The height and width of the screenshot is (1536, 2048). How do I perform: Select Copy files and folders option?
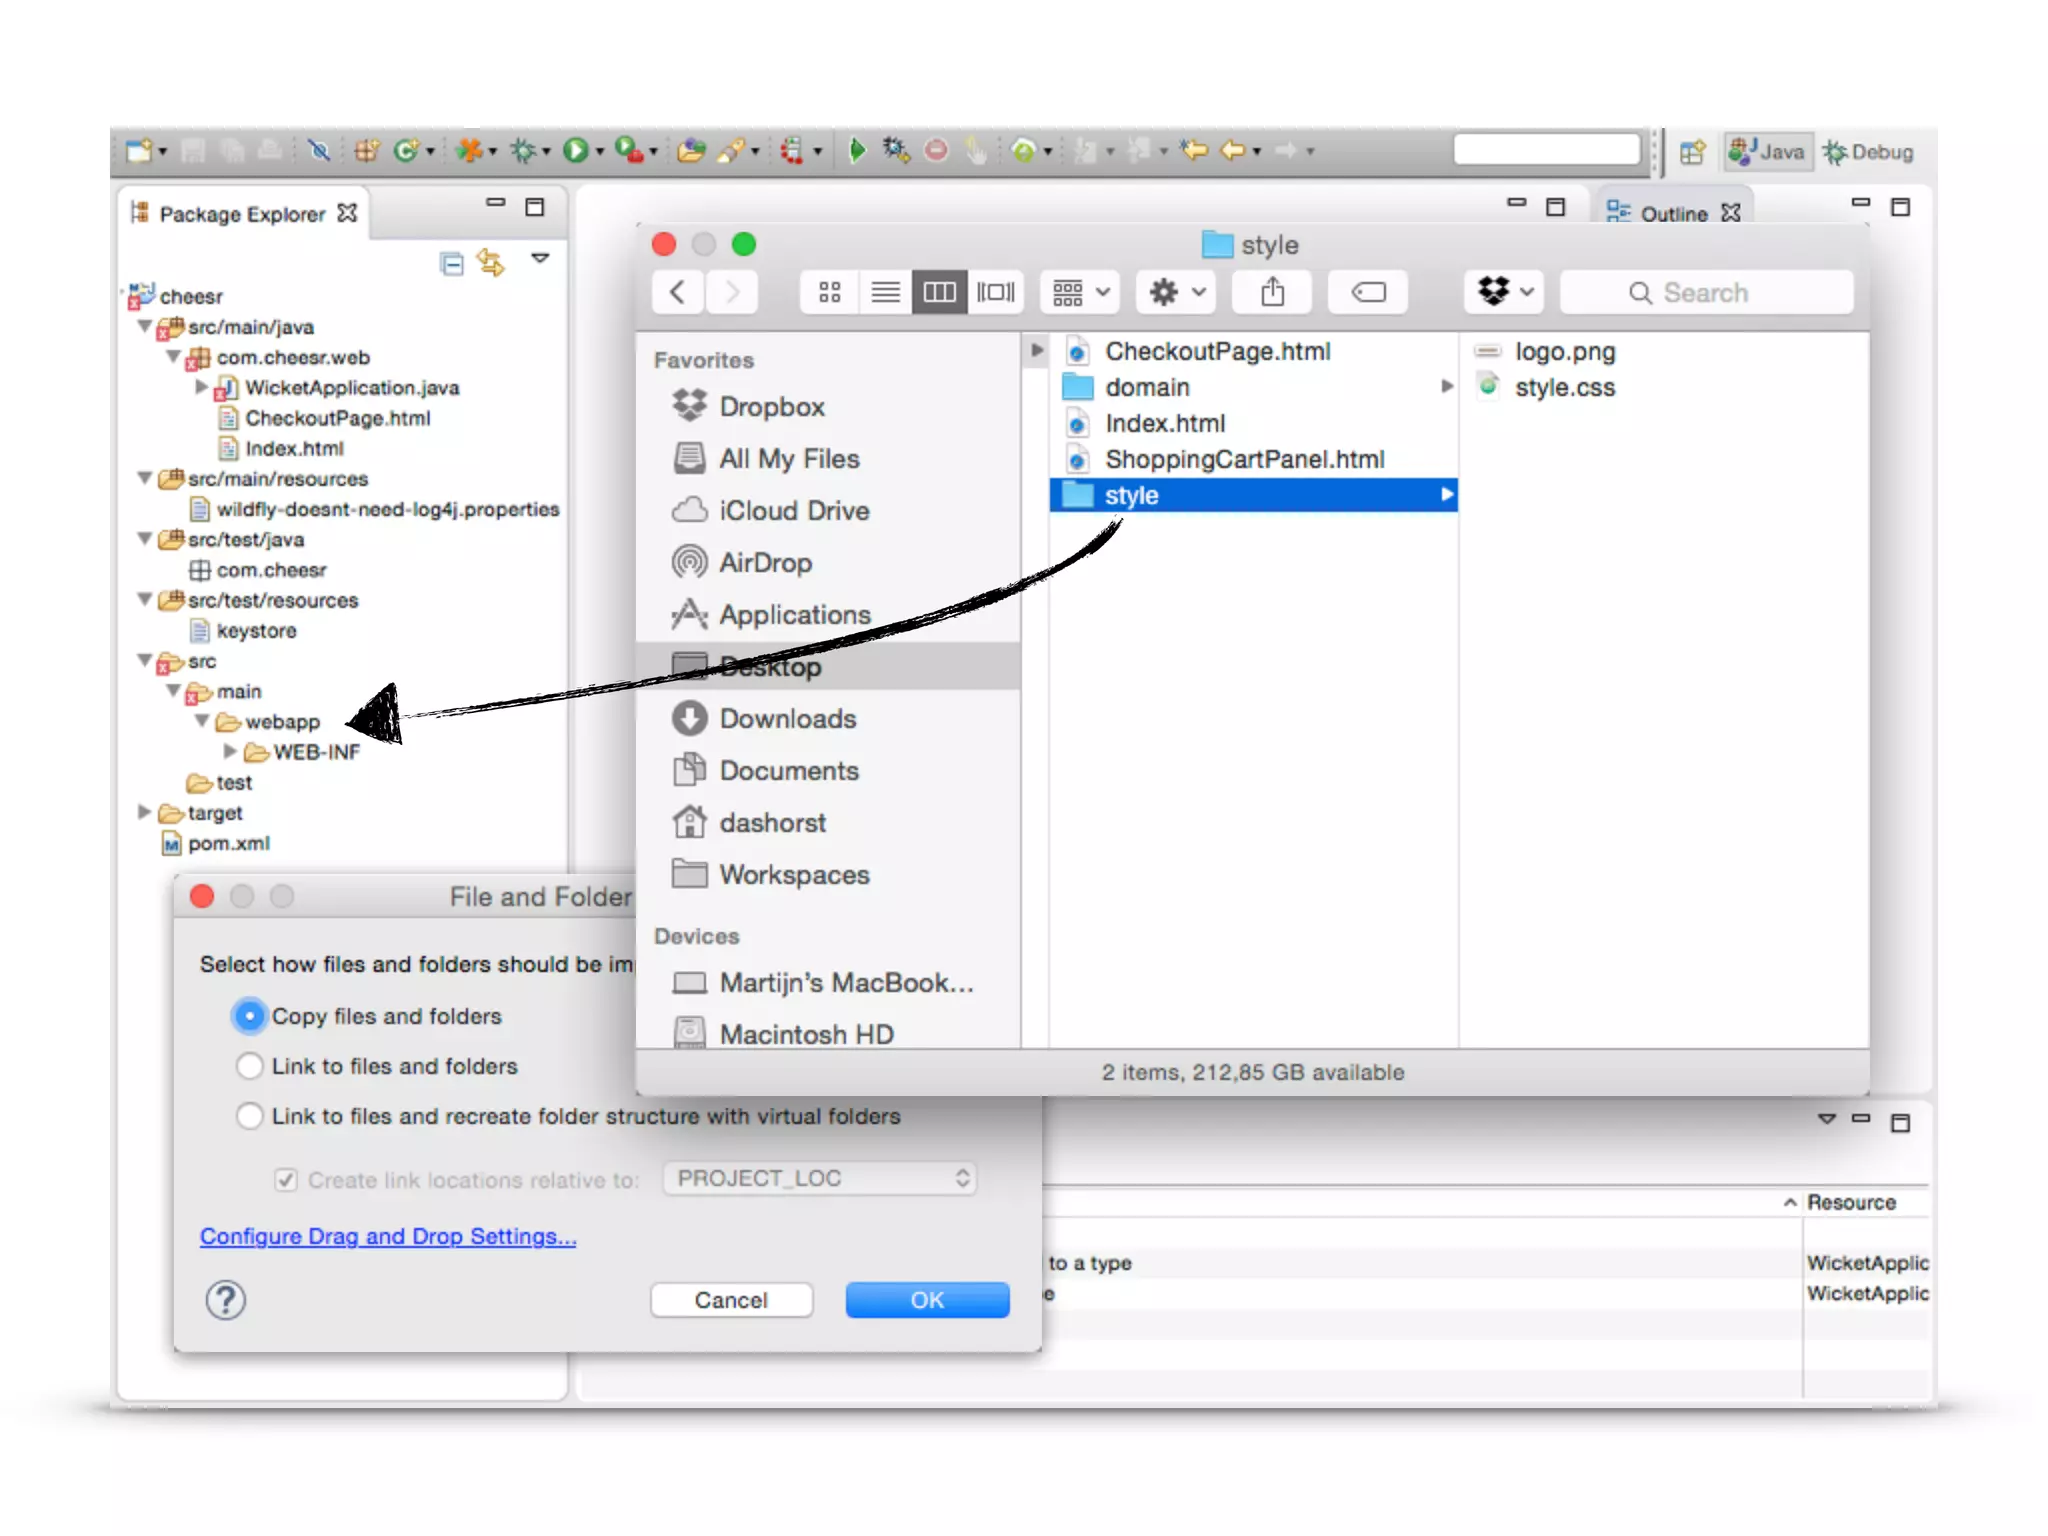[x=249, y=1016]
